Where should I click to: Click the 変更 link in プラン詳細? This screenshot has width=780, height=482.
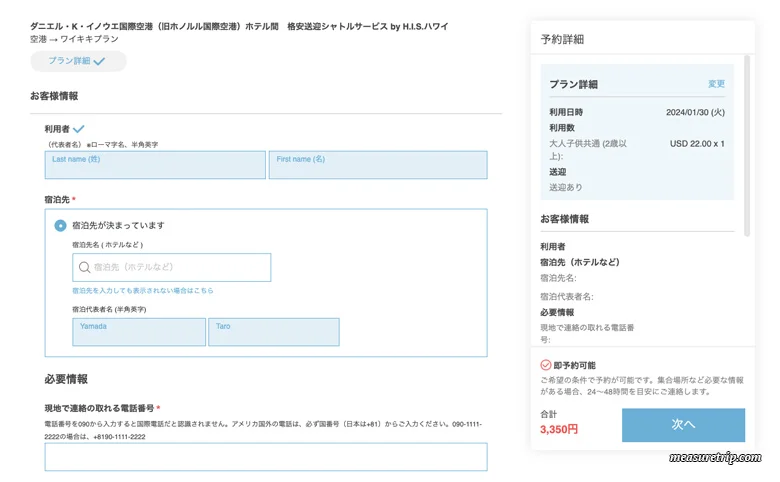(x=716, y=84)
